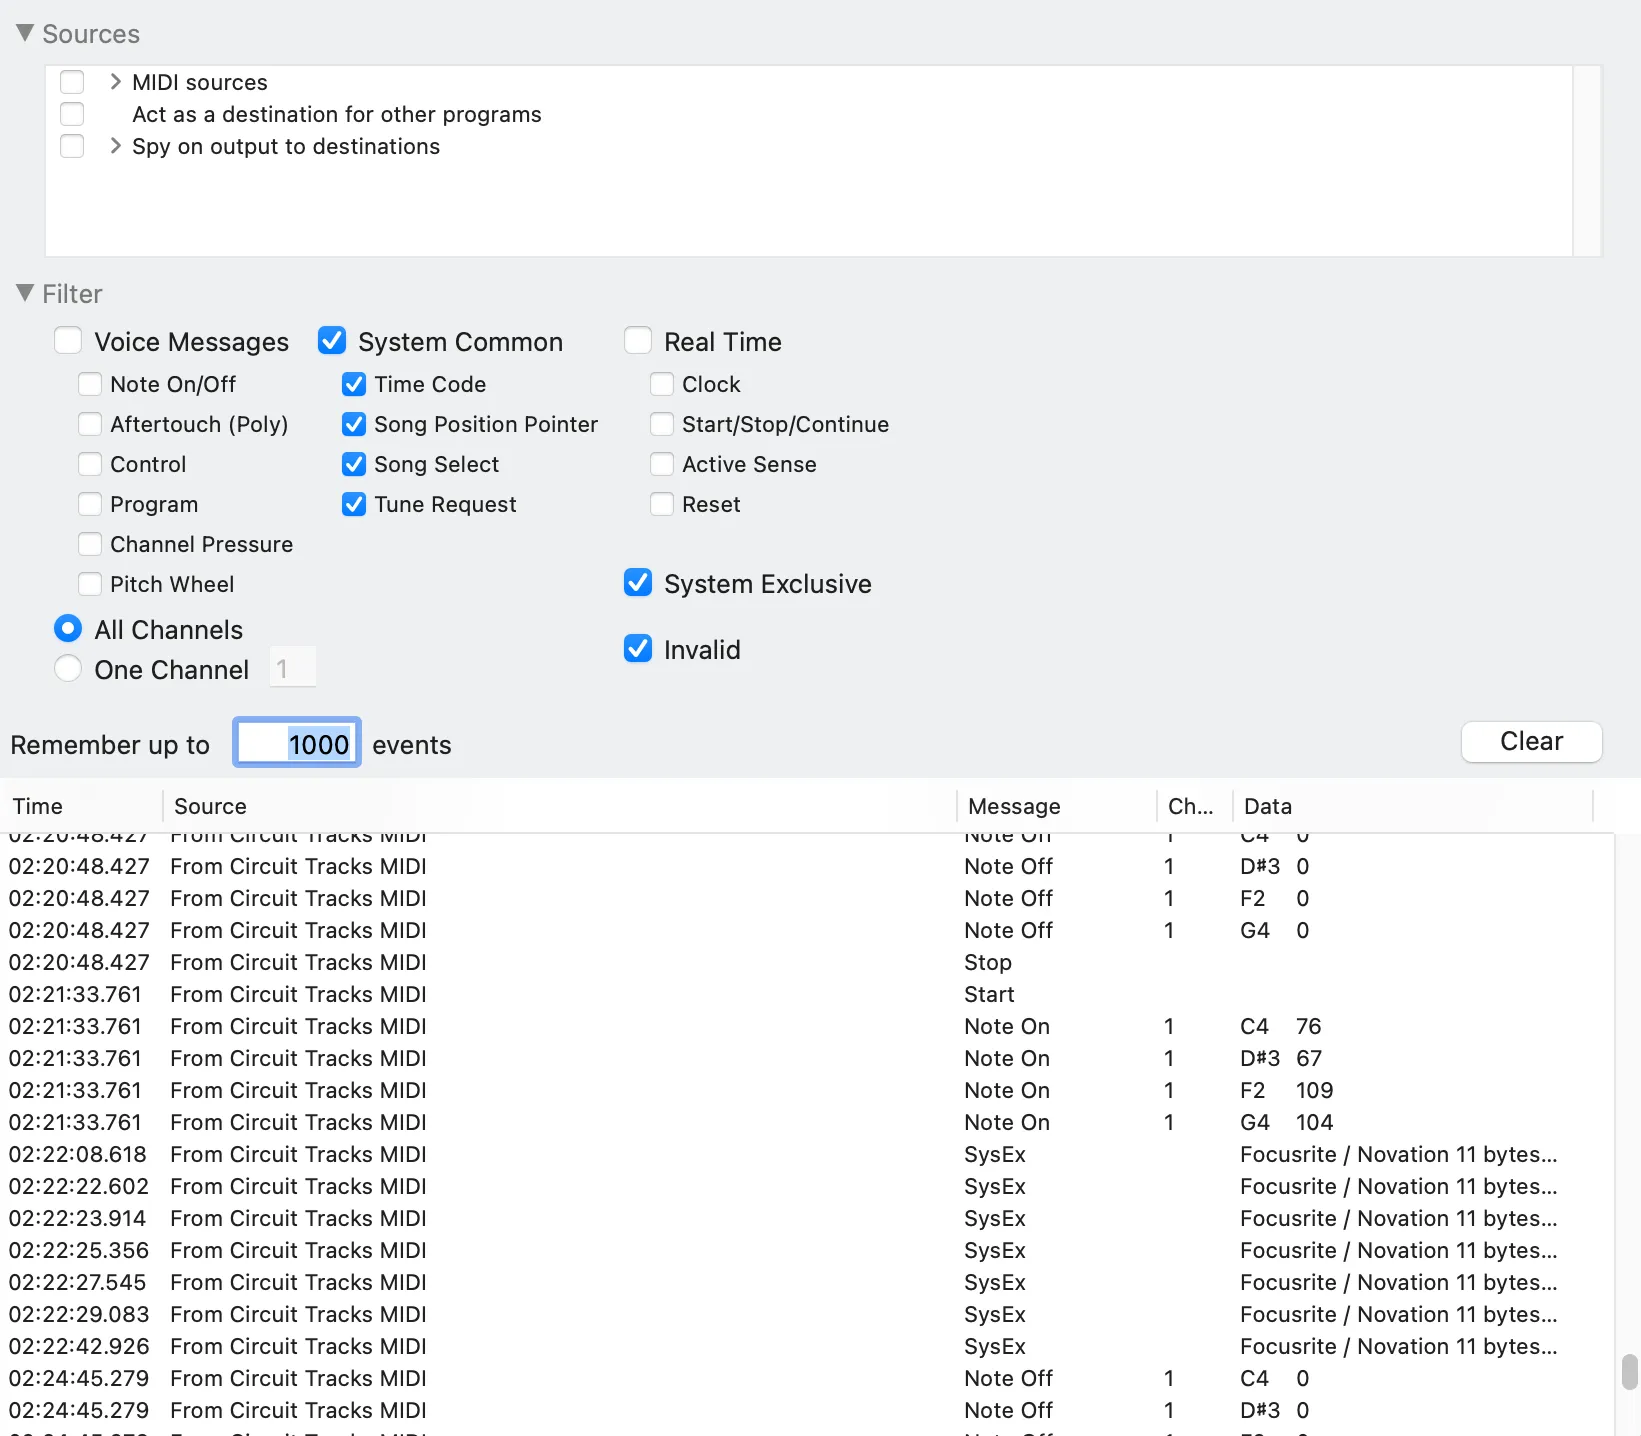Collapse the Filter section disclosure triangle
The image size is (1641, 1436).
point(26,293)
